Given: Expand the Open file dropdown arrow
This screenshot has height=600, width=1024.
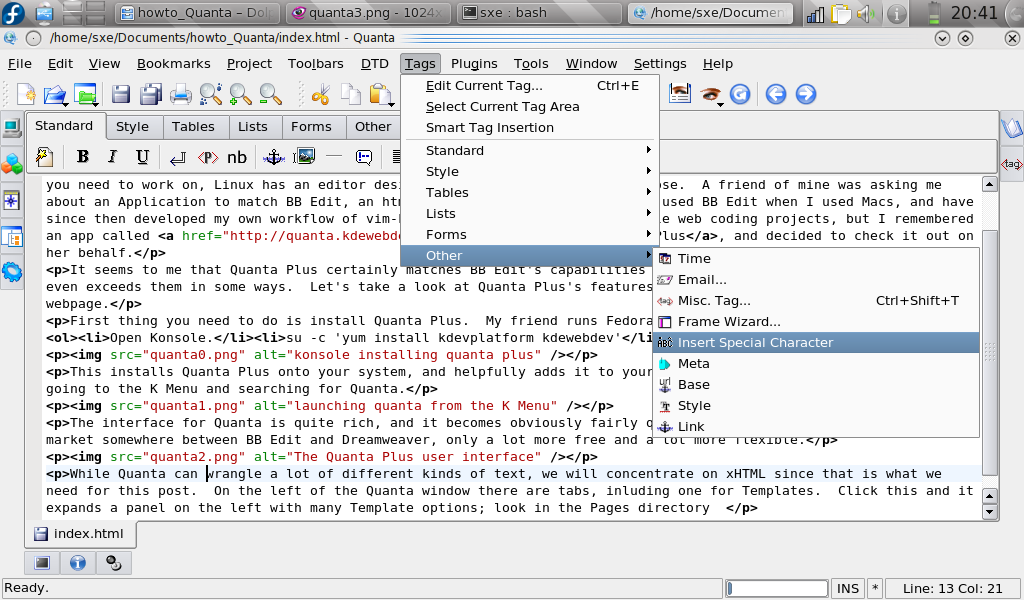Looking at the screenshot, I should click(x=65, y=104).
